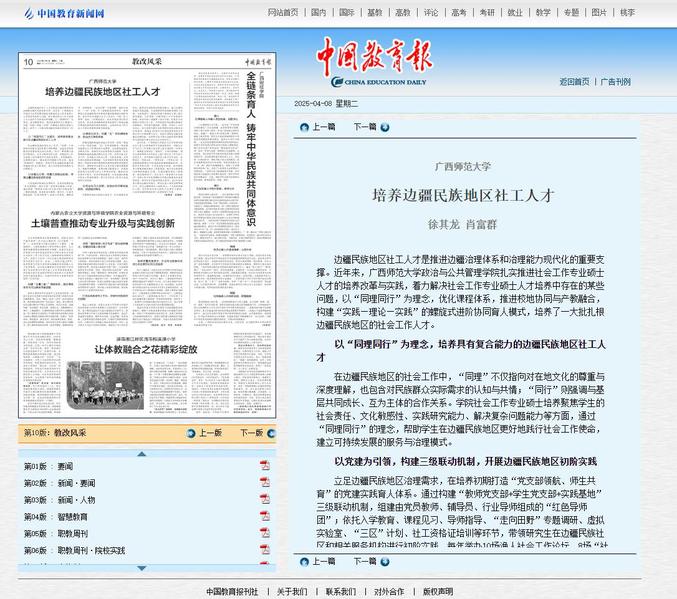Open 考研 in top navigation
Viewport: 677px width, 599px height.
[x=487, y=13]
